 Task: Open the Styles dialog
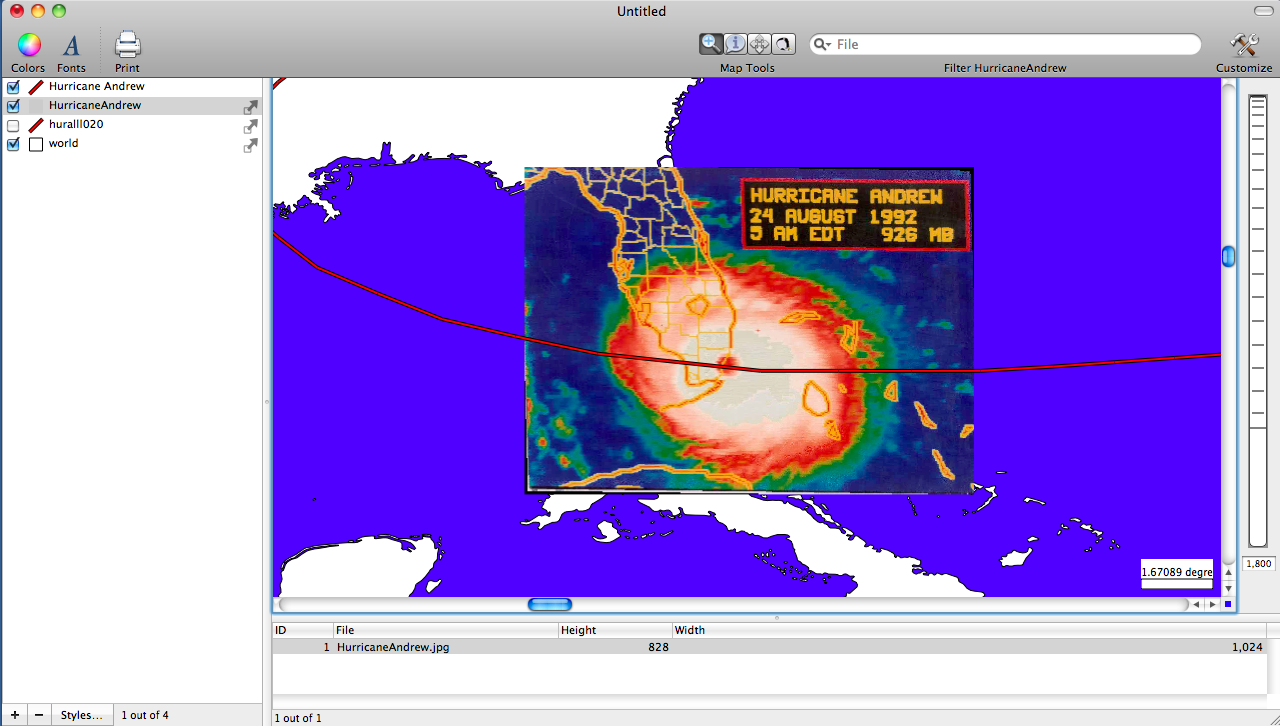click(82, 714)
